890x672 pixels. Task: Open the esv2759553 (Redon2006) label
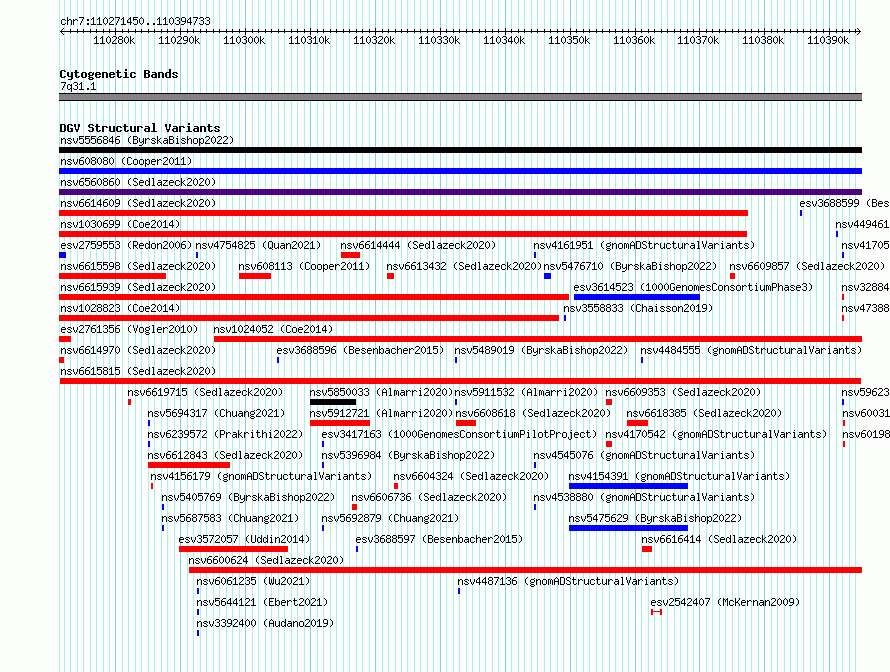tap(126, 245)
